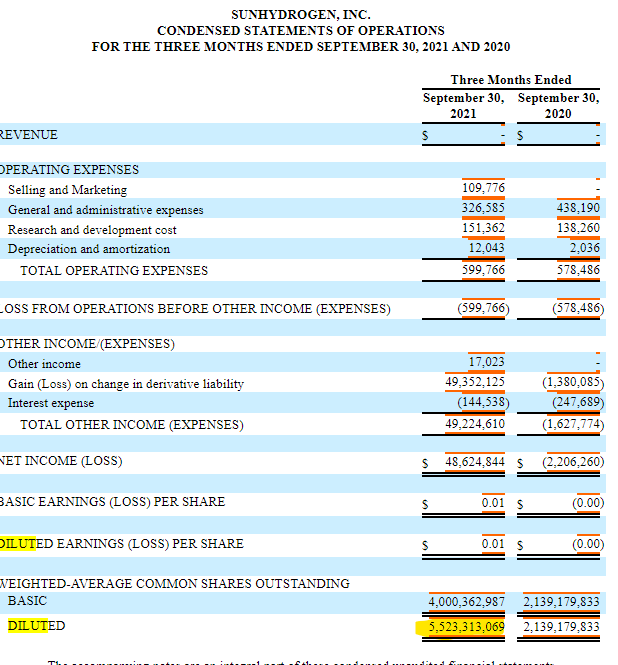
Task: Click the September 30, 2020 column header
Action: [558, 106]
